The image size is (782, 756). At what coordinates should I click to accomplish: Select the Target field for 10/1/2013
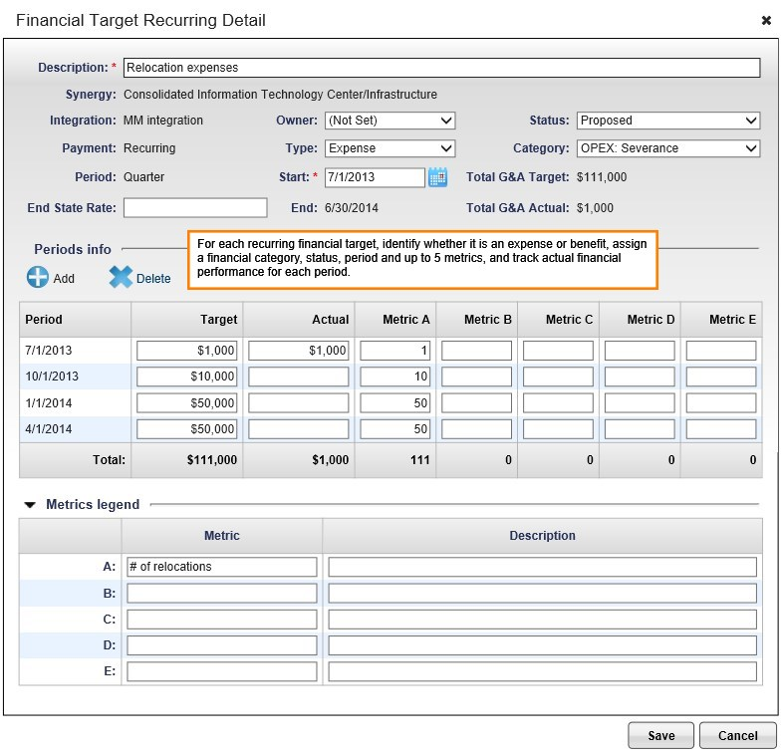click(x=187, y=377)
